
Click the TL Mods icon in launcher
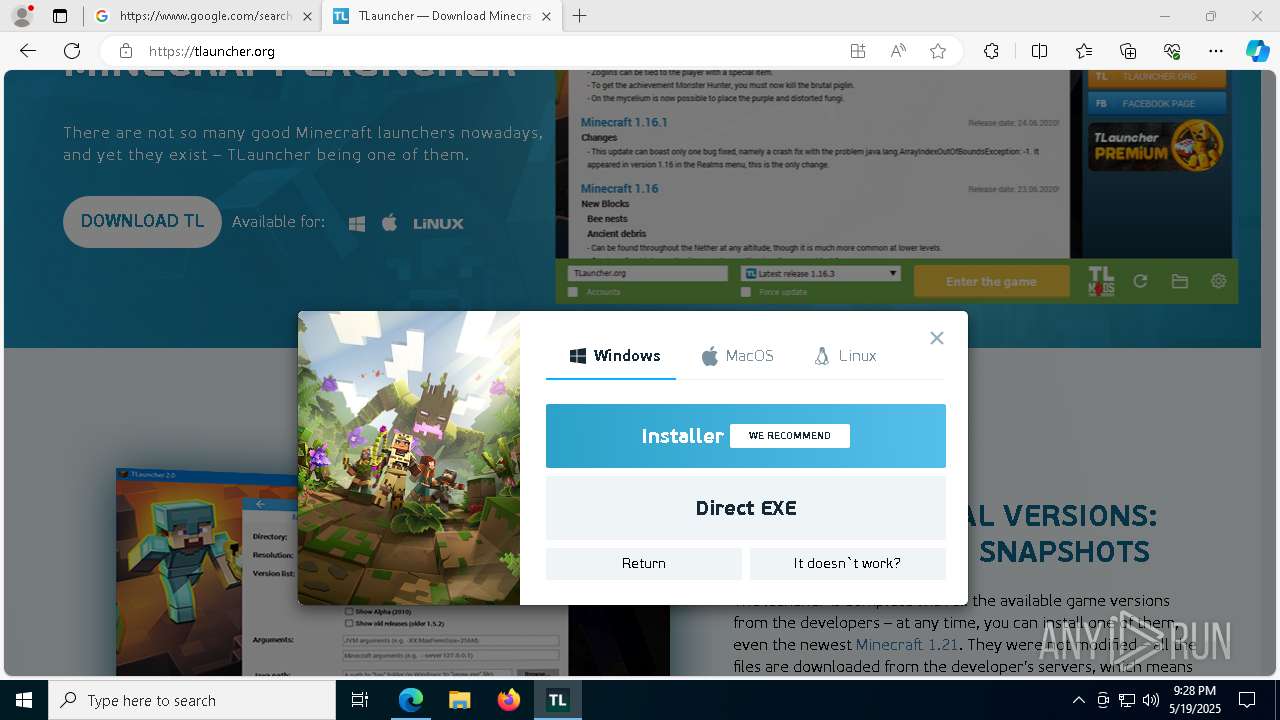tap(1101, 281)
